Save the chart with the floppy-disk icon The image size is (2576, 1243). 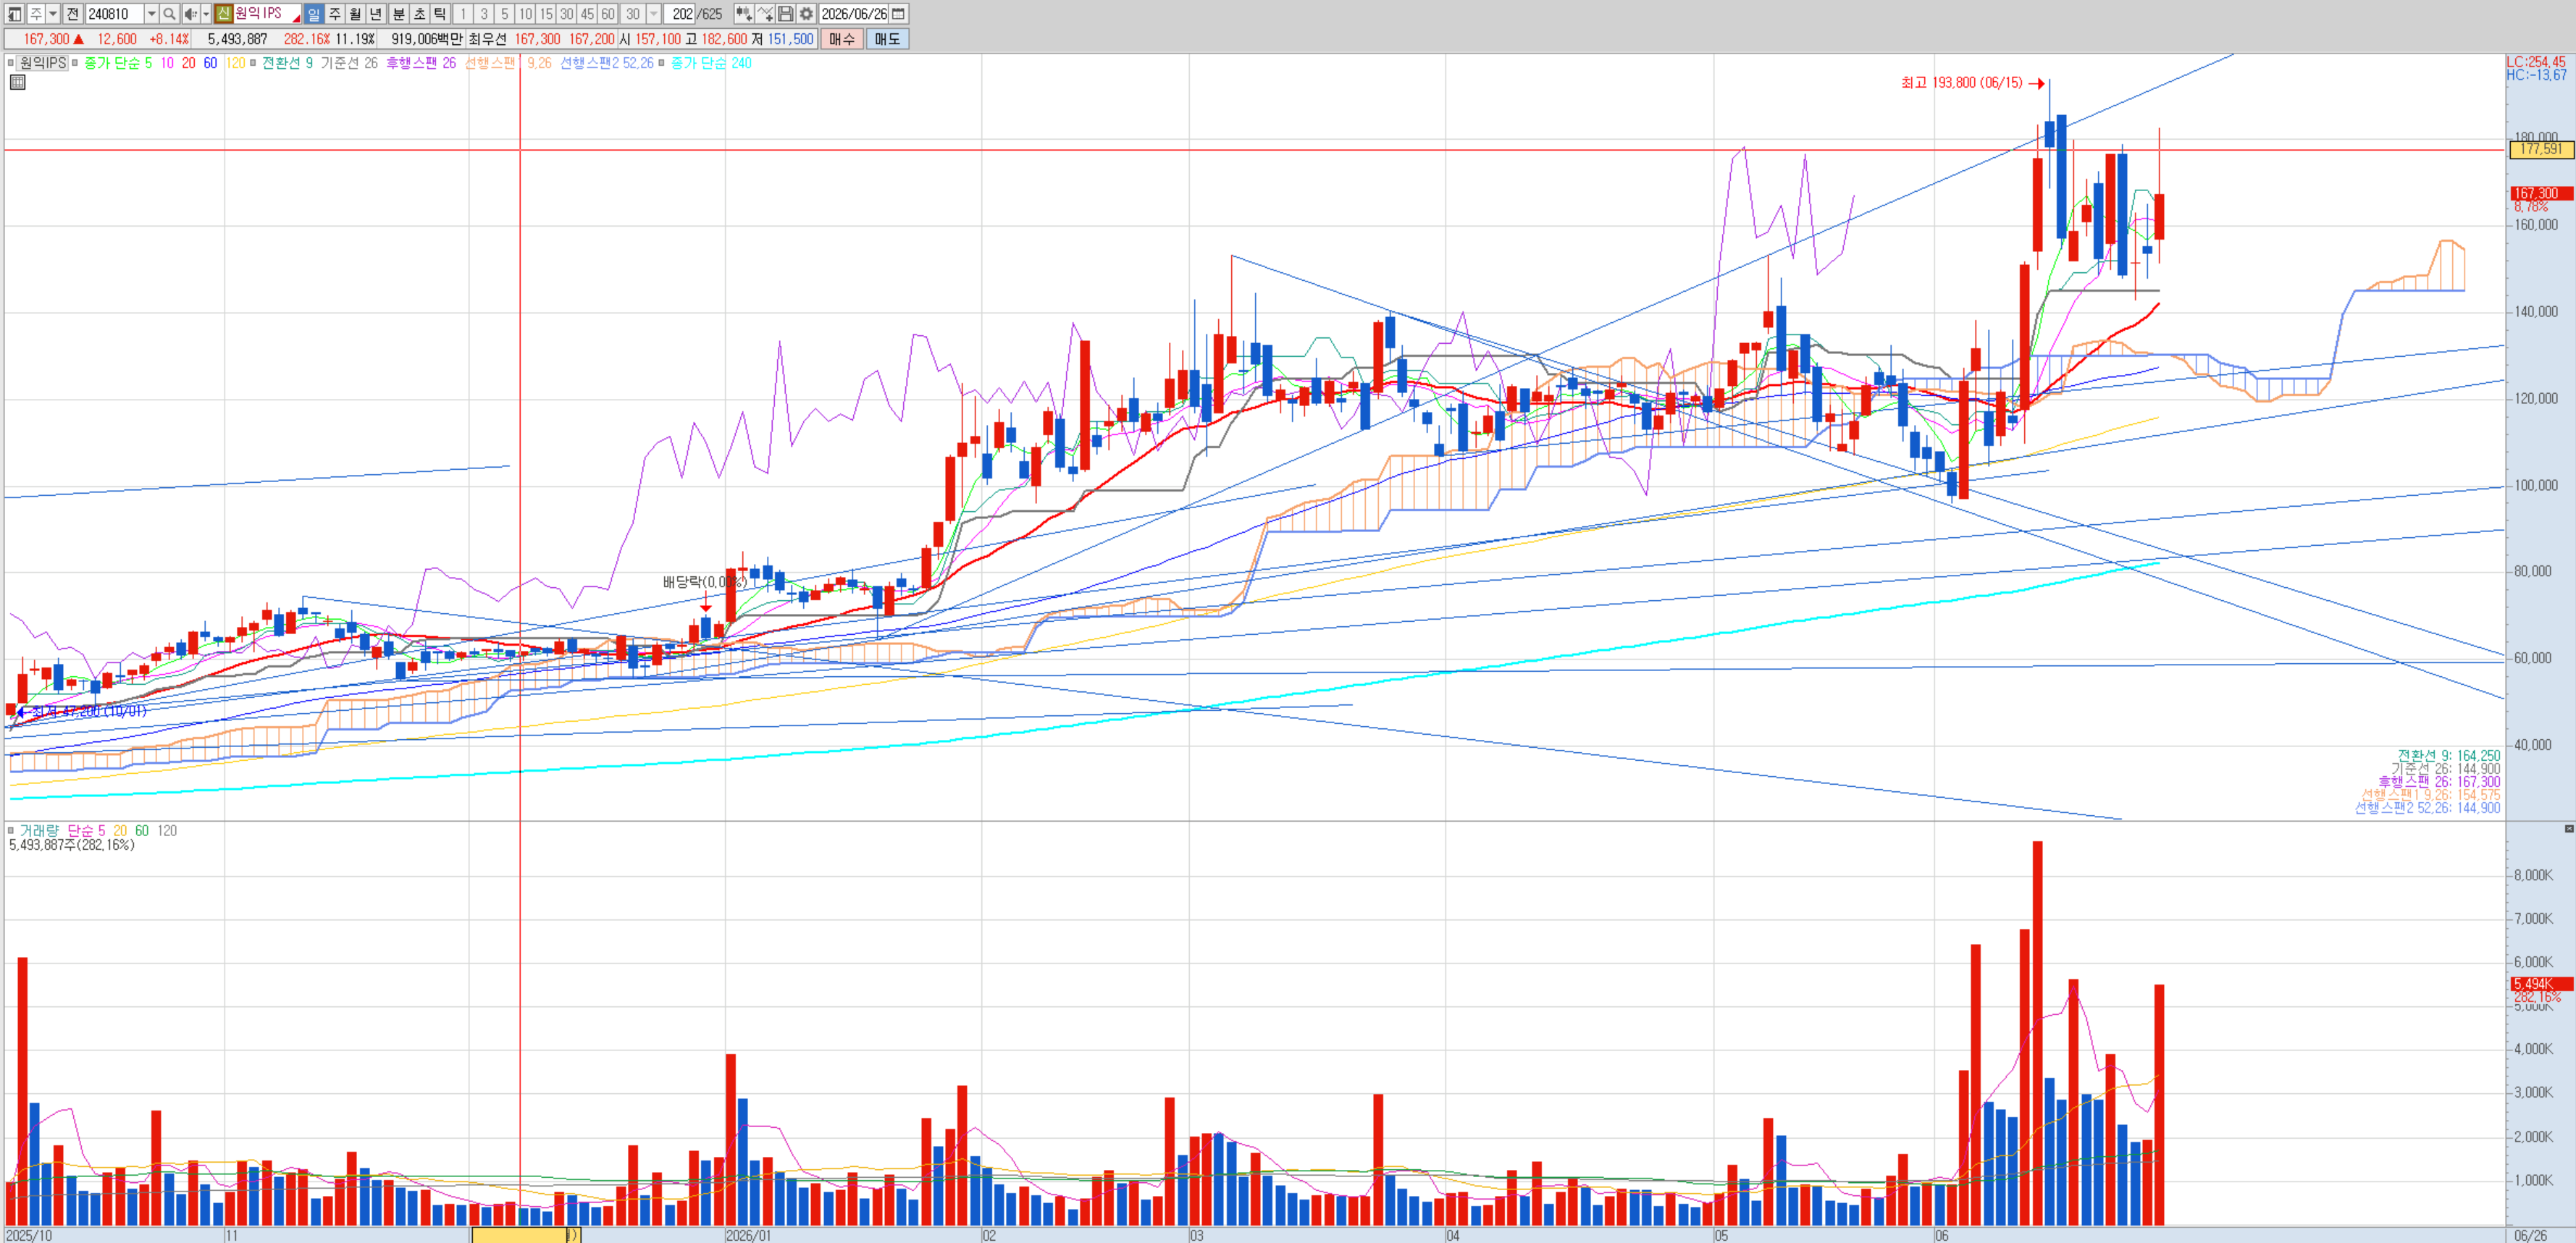786,14
